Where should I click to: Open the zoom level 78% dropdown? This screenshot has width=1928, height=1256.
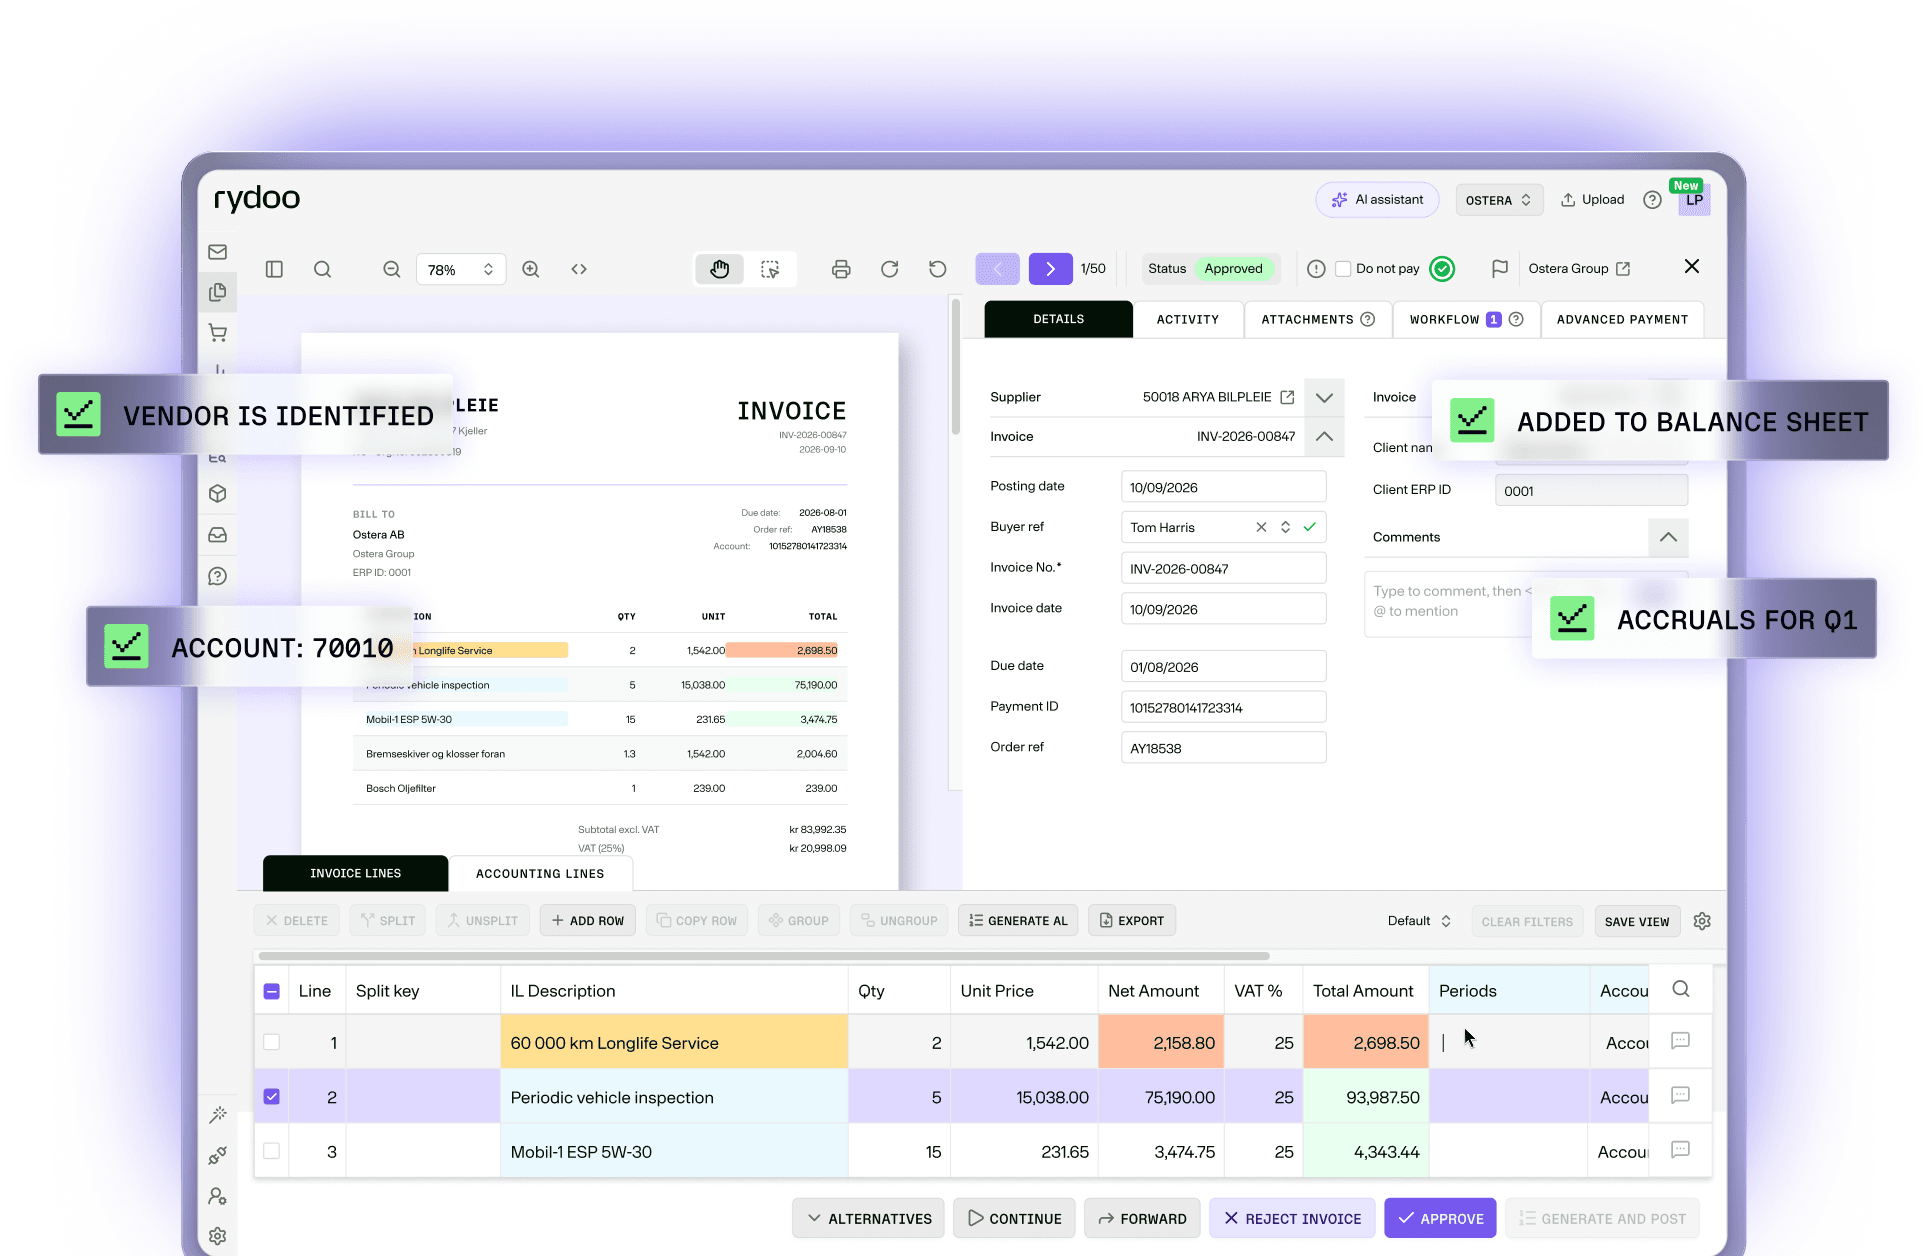(x=461, y=269)
